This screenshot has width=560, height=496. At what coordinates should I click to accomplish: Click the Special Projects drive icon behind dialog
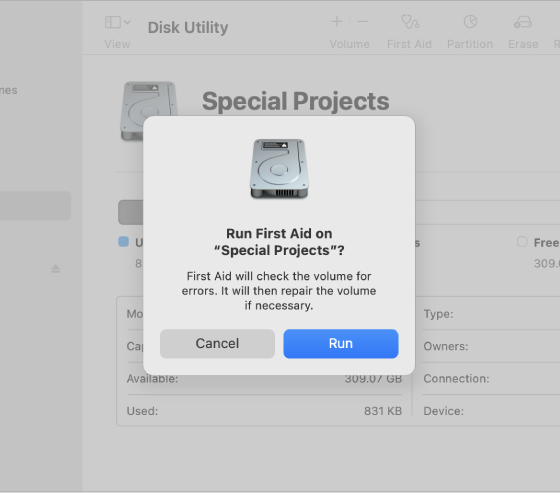point(149,111)
